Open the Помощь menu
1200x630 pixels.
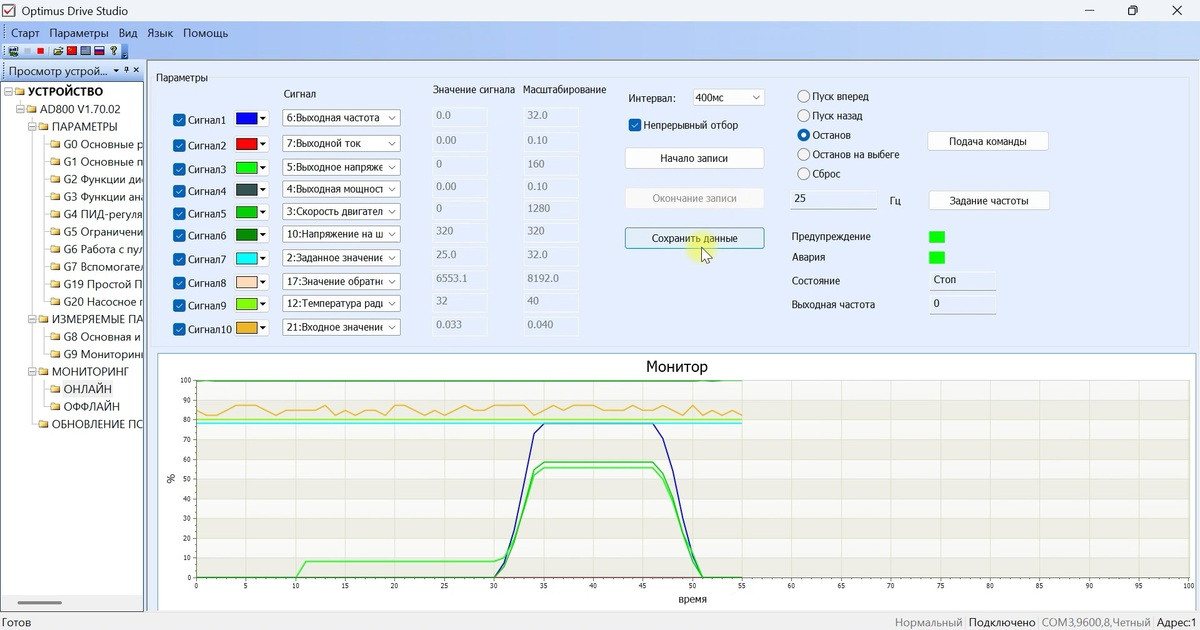[205, 33]
